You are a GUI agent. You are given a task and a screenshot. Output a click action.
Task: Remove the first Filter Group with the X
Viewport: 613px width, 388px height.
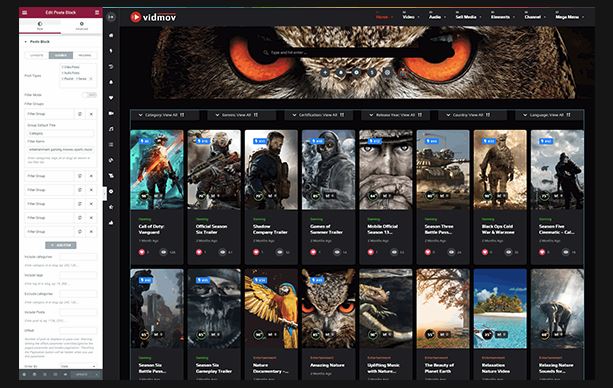[x=91, y=114]
